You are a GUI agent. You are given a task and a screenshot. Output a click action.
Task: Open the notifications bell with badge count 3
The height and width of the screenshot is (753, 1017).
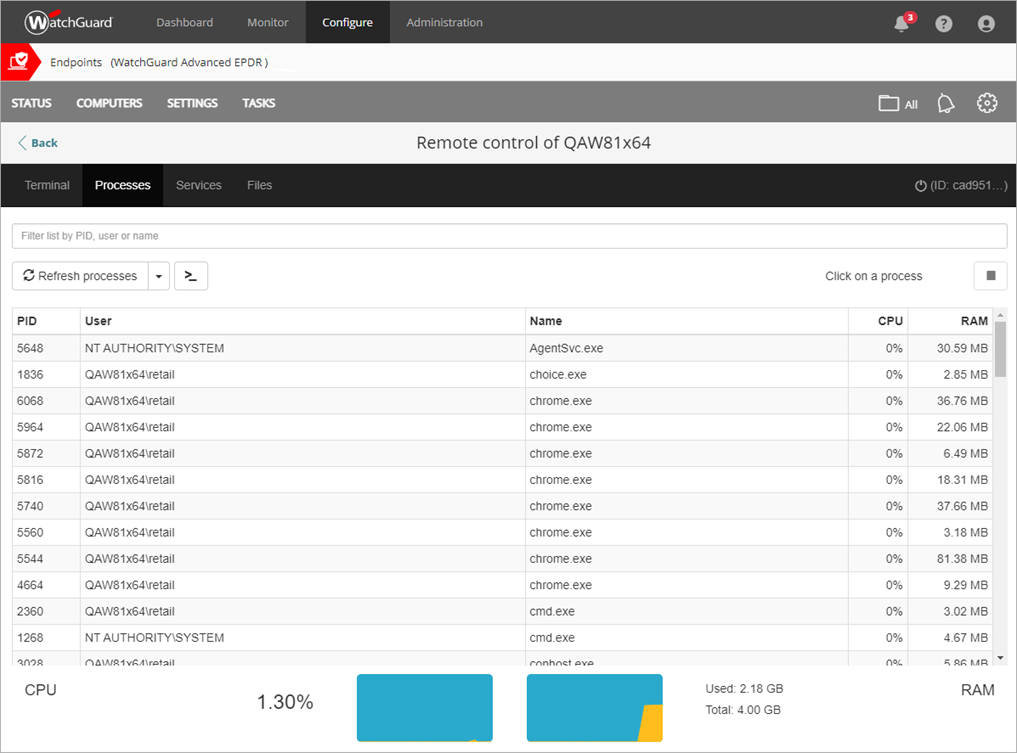901,22
